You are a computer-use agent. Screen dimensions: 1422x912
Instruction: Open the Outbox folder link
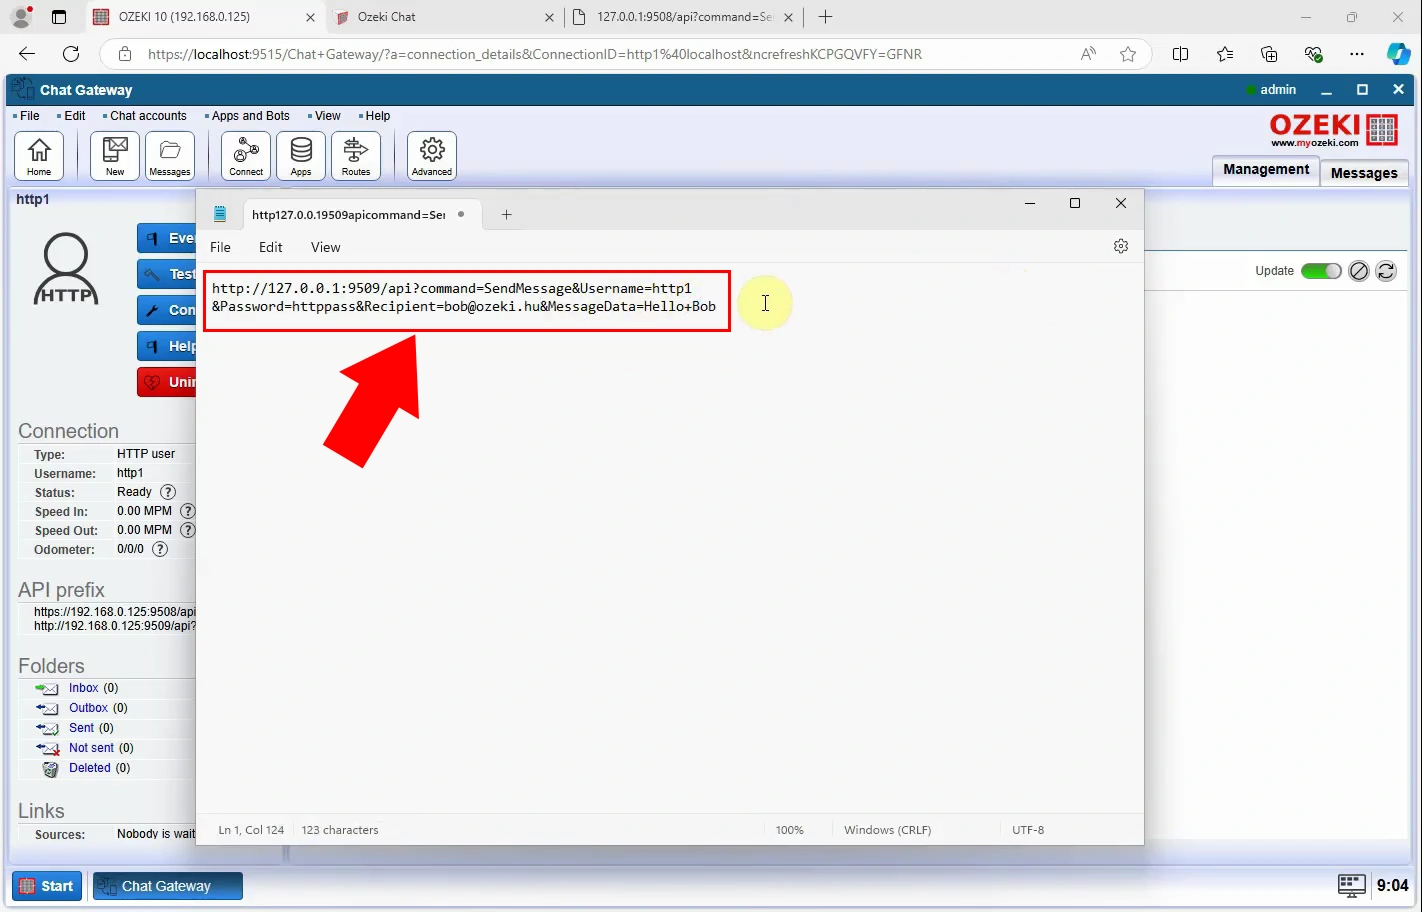(x=88, y=708)
